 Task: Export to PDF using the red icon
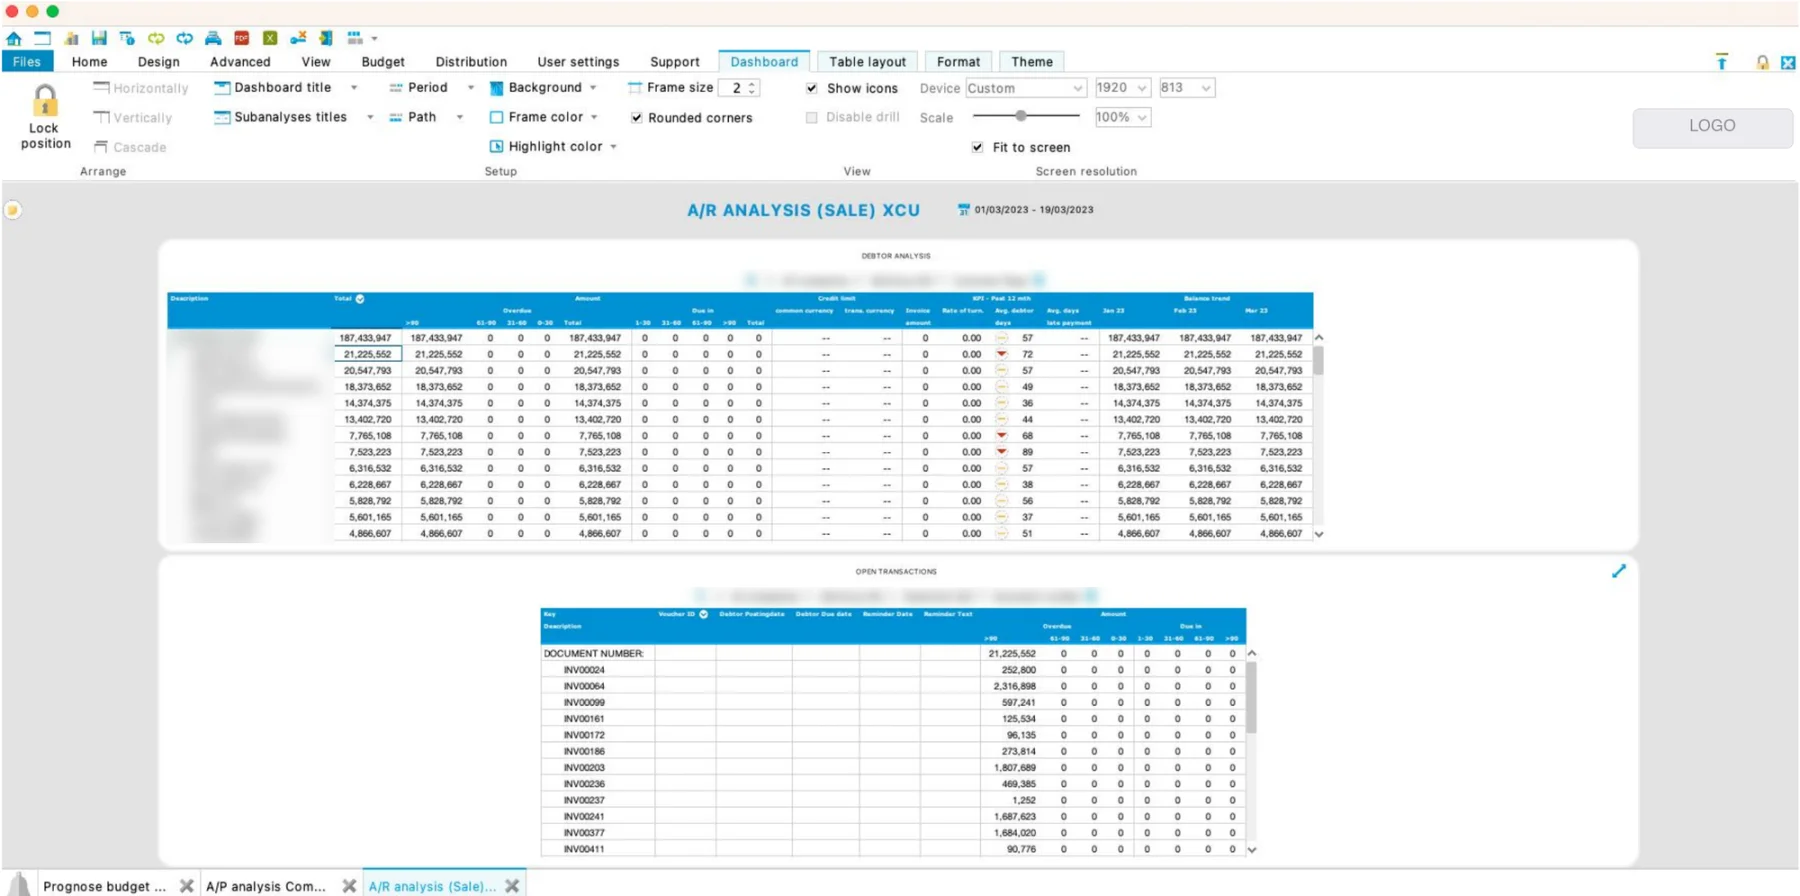[242, 38]
